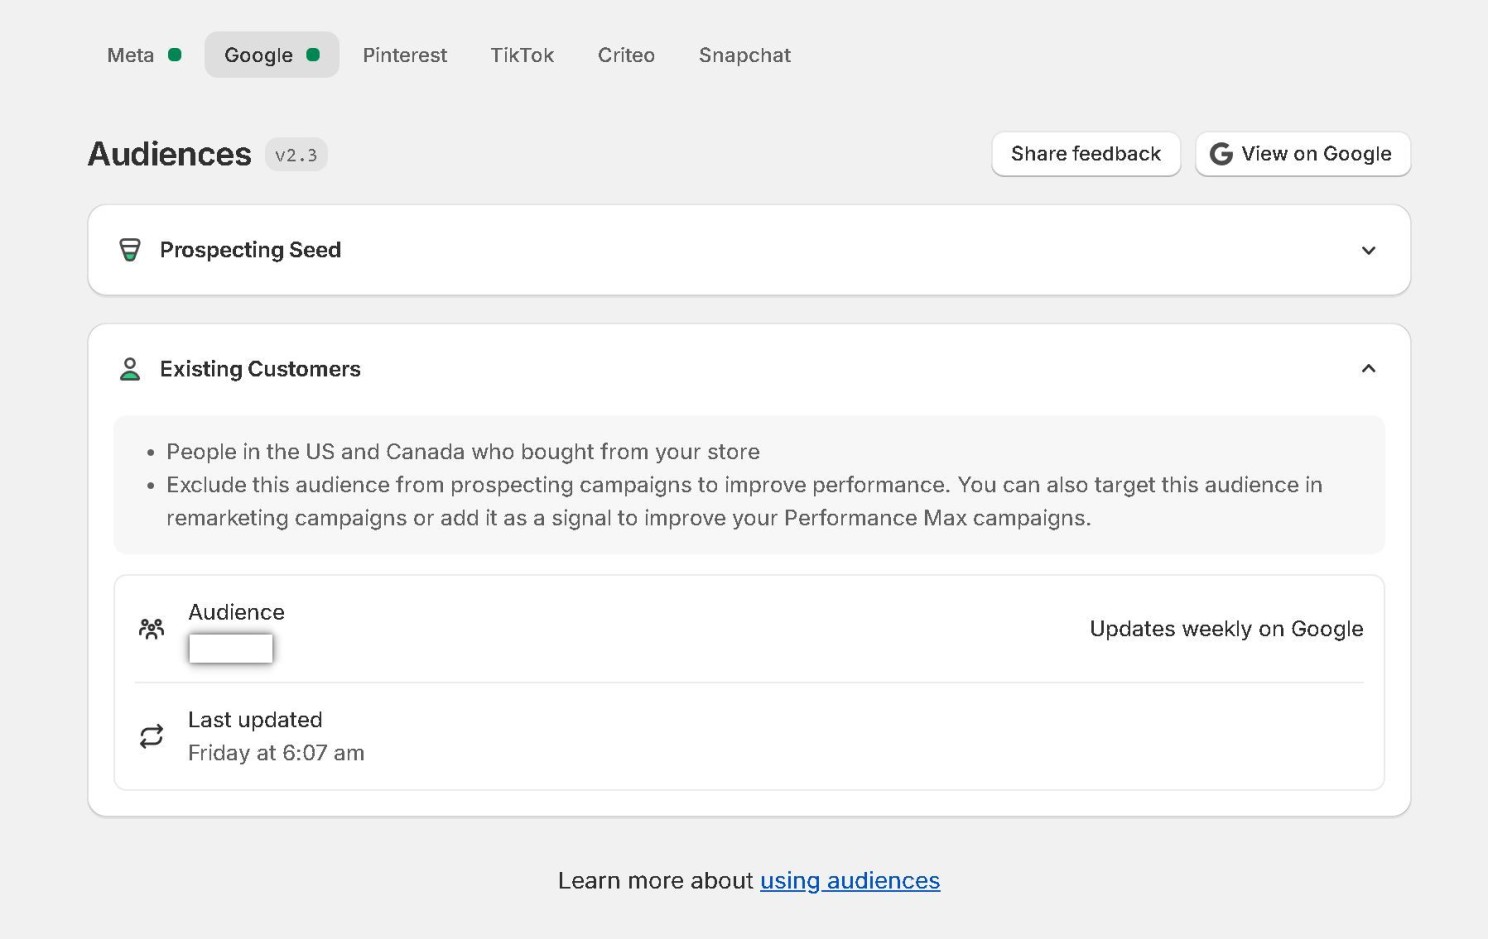Go to the TikTok tab
The width and height of the screenshot is (1488, 939).
[522, 55]
